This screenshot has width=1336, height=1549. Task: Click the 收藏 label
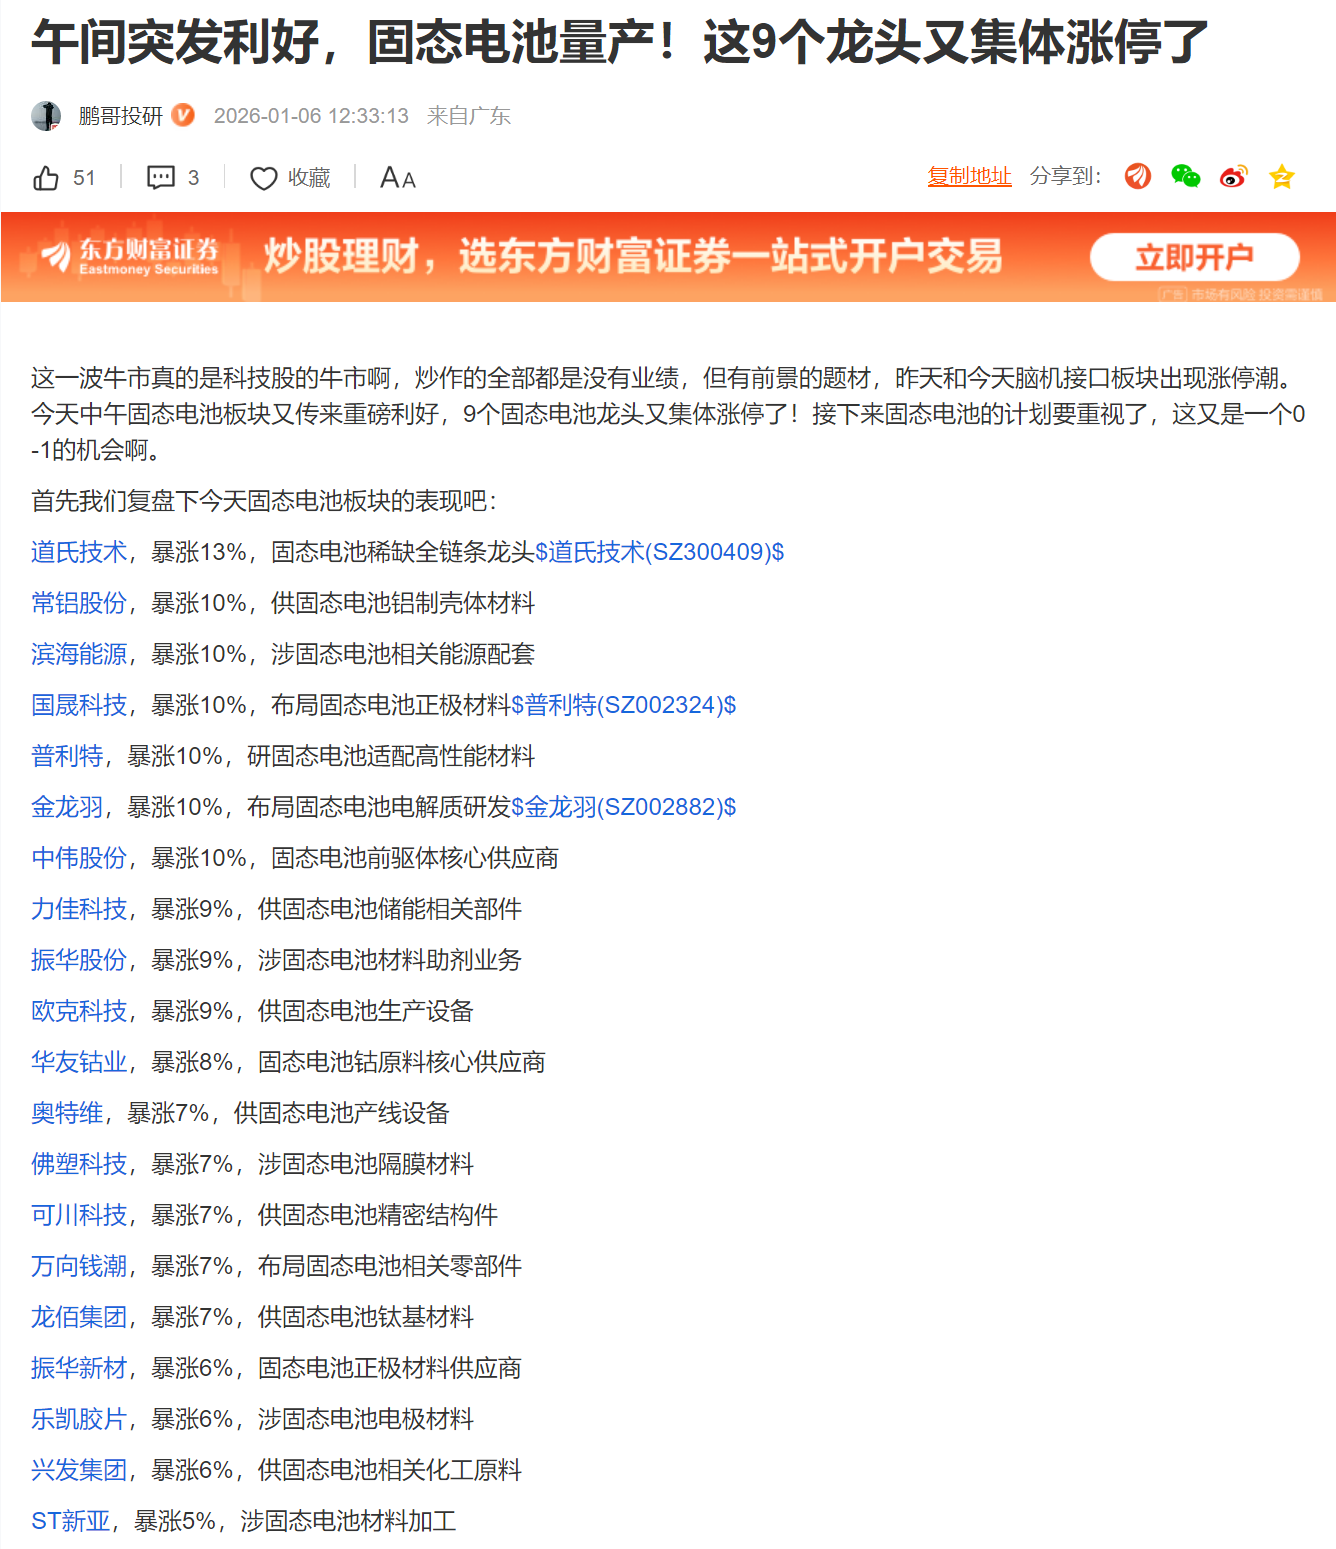309,178
